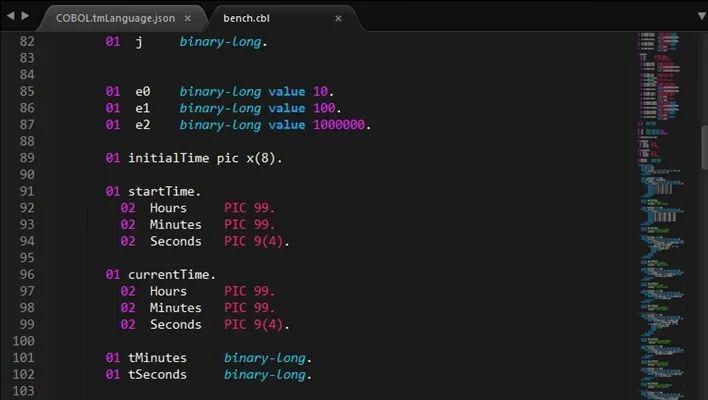Click 'PIC 99' on line 92

click(x=247, y=208)
